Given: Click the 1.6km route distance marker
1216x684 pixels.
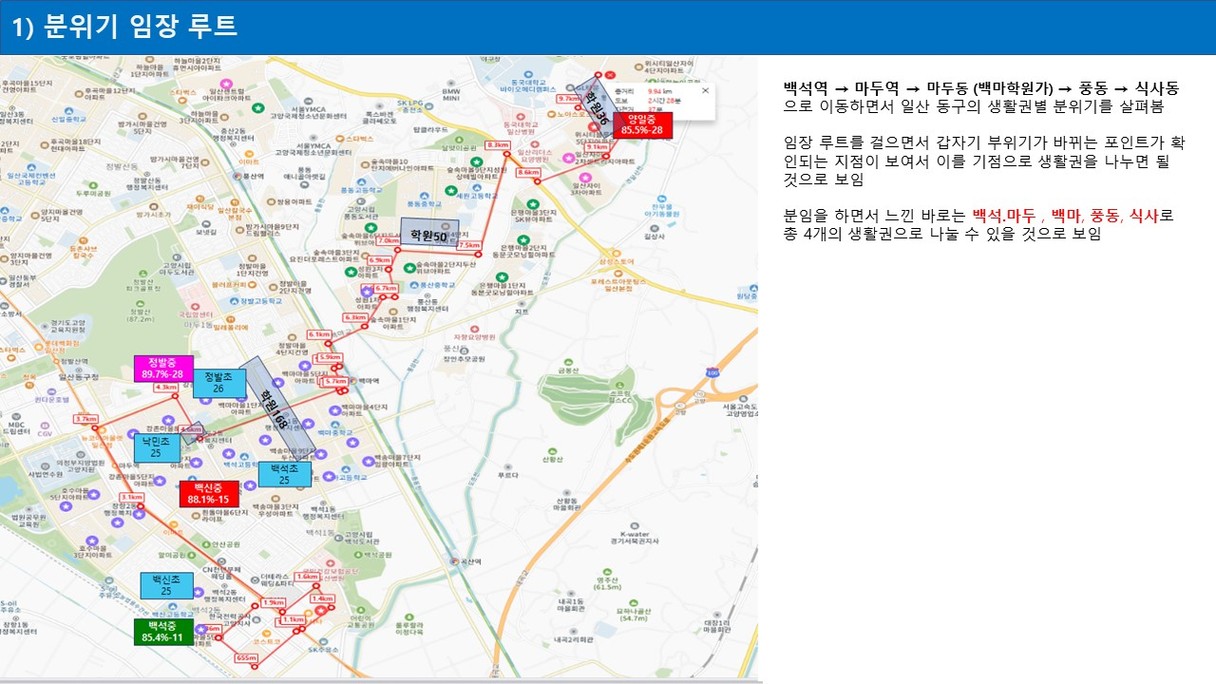Looking at the screenshot, I should pos(307,577).
